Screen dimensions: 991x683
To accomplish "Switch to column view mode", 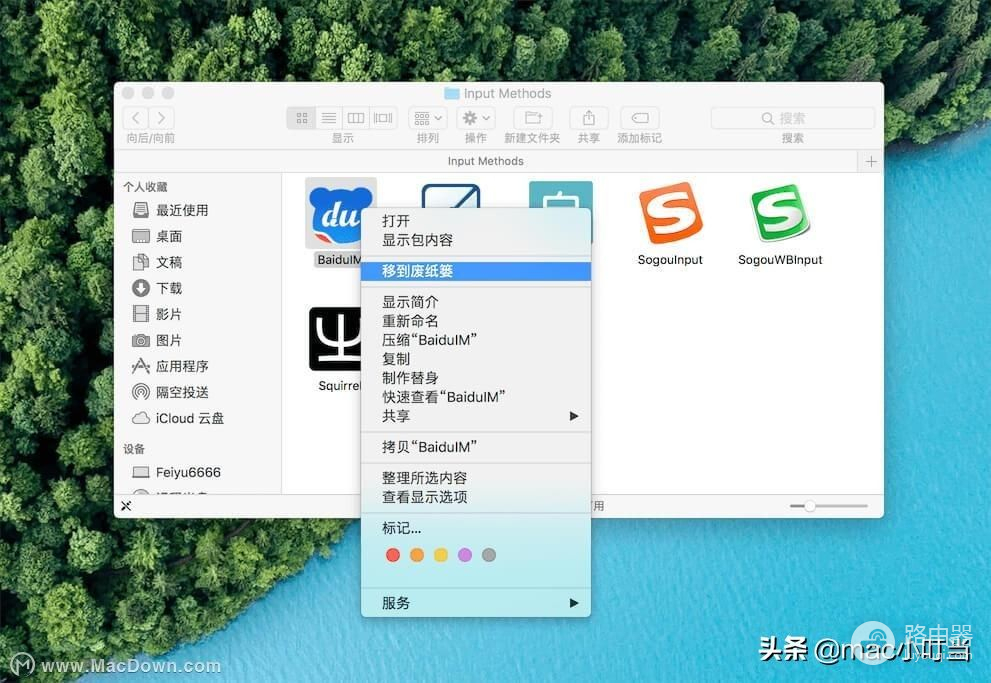I will coord(356,118).
